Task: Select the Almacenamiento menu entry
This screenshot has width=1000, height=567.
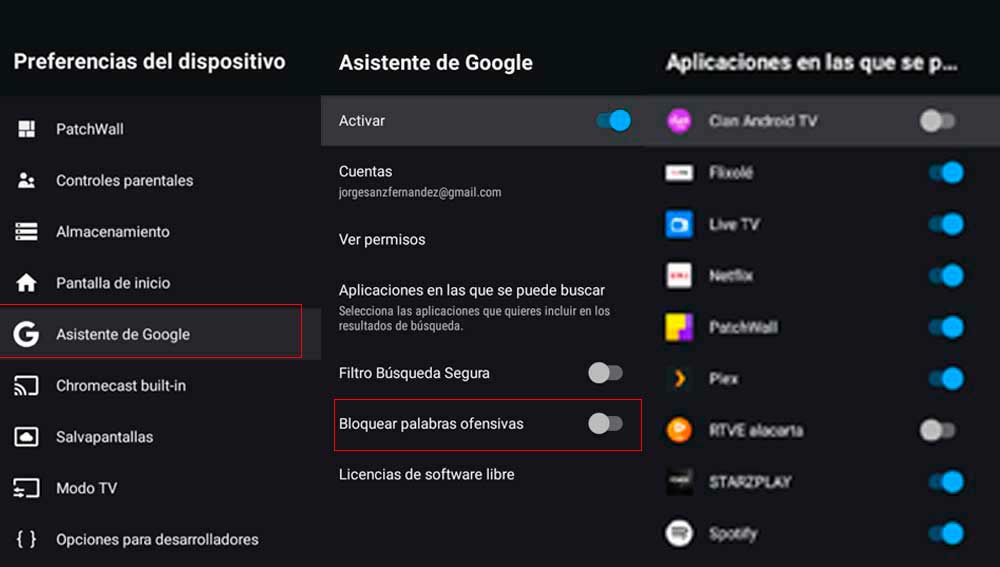Action: coord(160,232)
